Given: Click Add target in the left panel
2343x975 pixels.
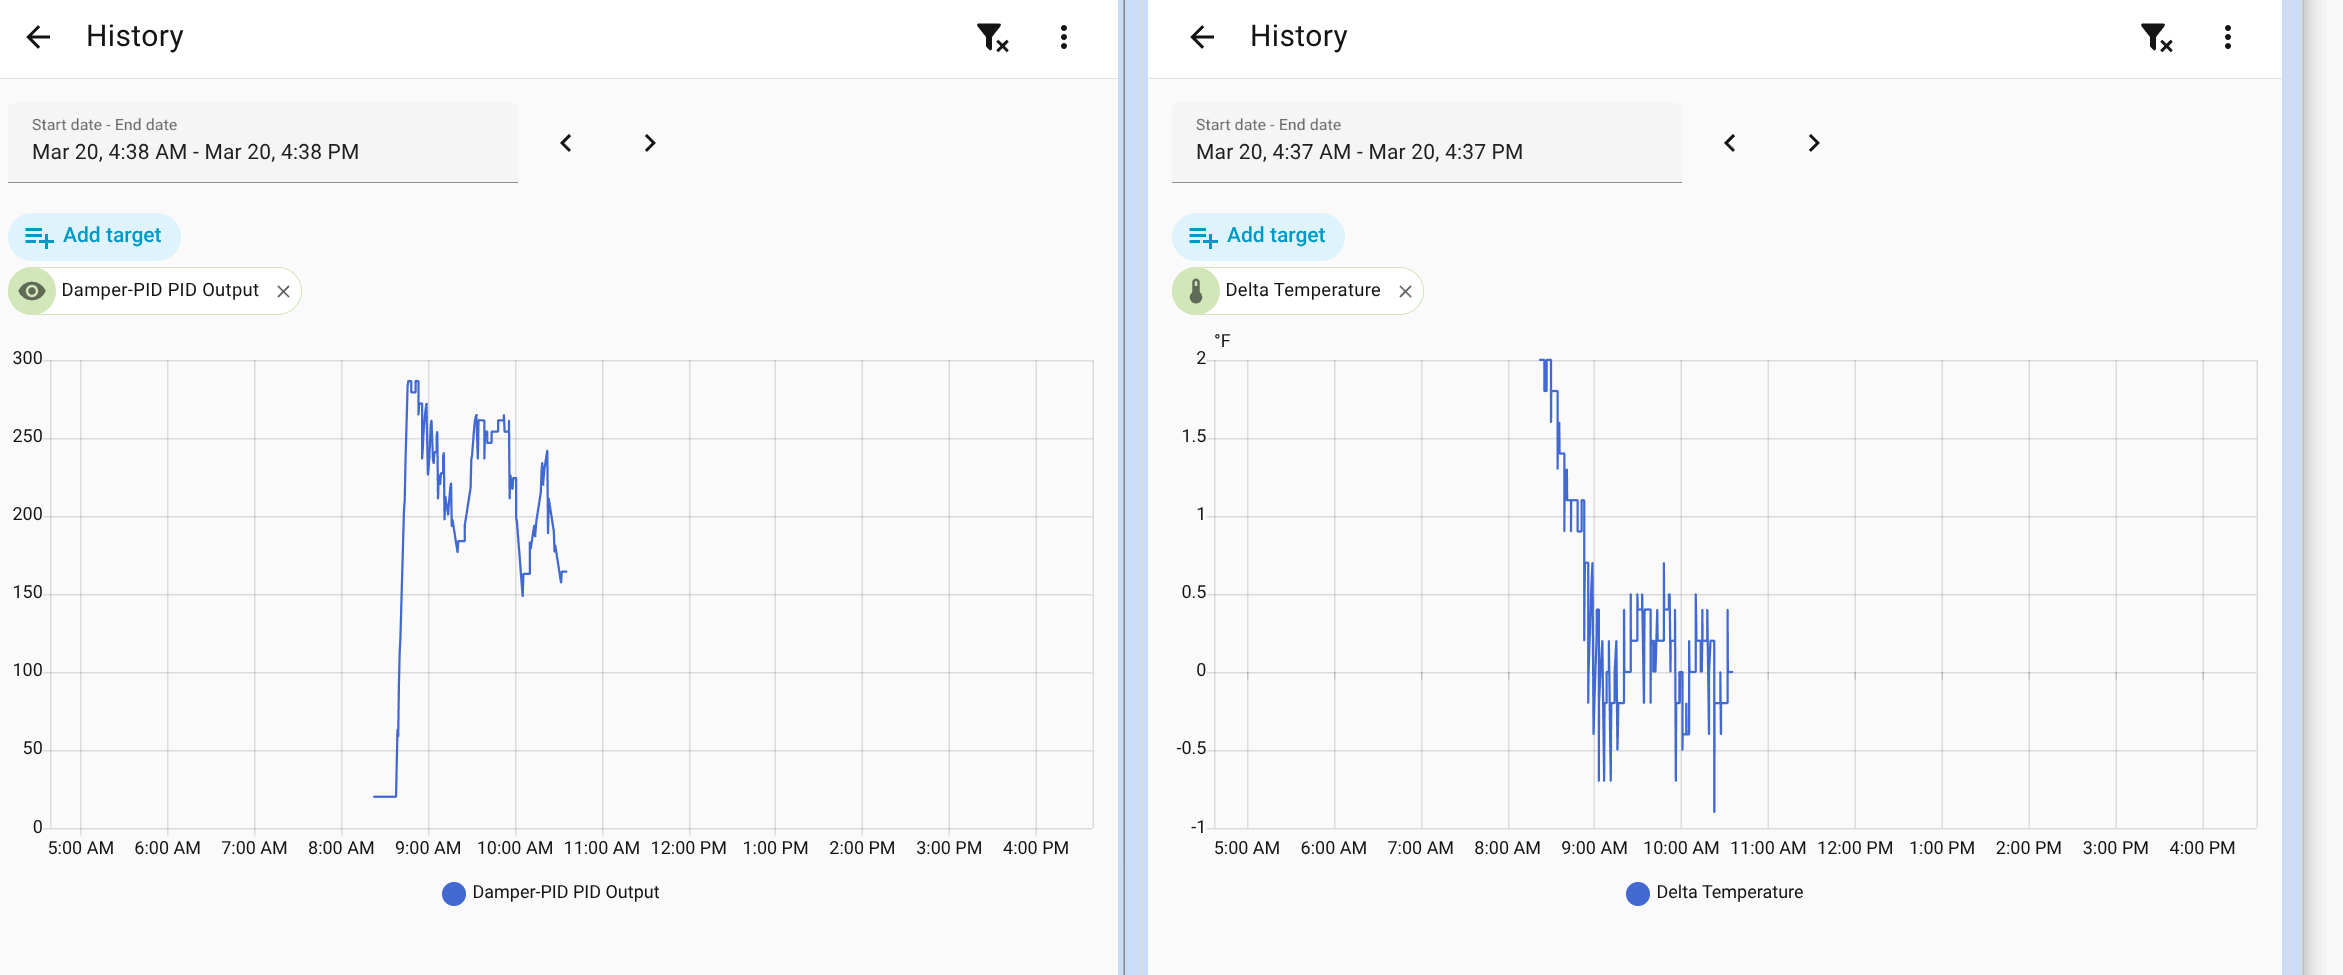Looking at the screenshot, I should 95,236.
